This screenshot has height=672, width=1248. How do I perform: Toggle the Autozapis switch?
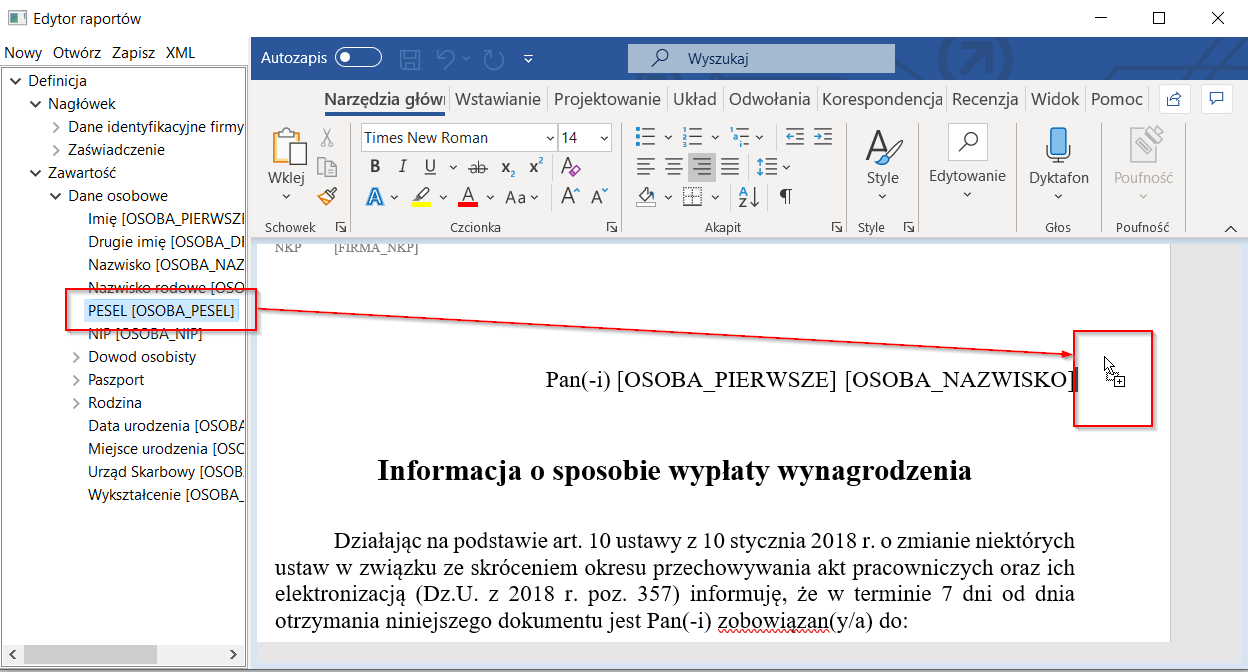(358, 58)
